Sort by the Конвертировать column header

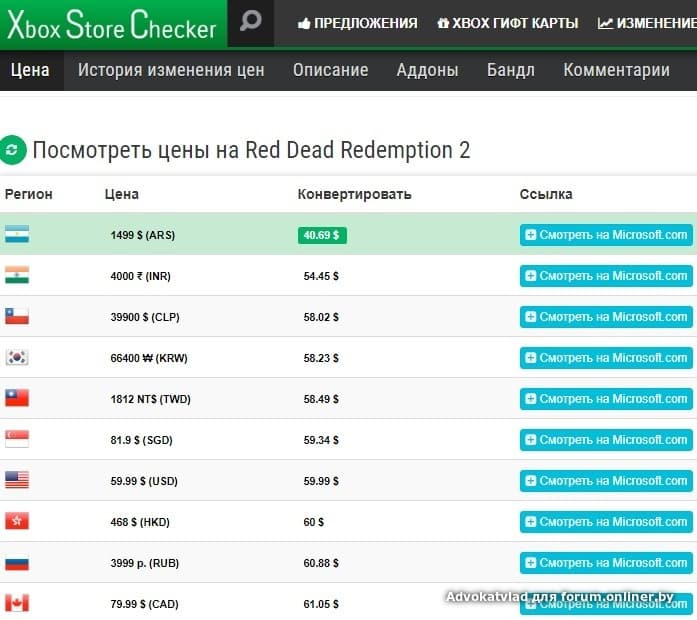click(x=354, y=194)
